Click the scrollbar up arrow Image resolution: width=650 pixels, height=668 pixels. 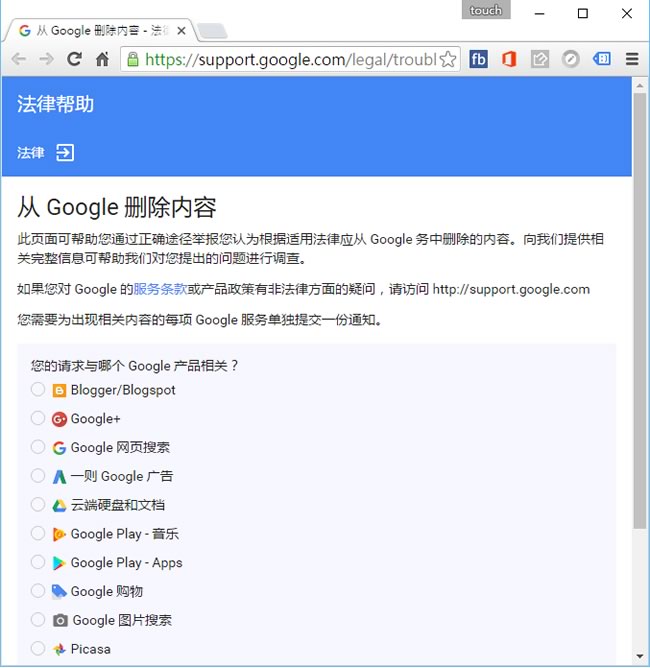[x=639, y=86]
